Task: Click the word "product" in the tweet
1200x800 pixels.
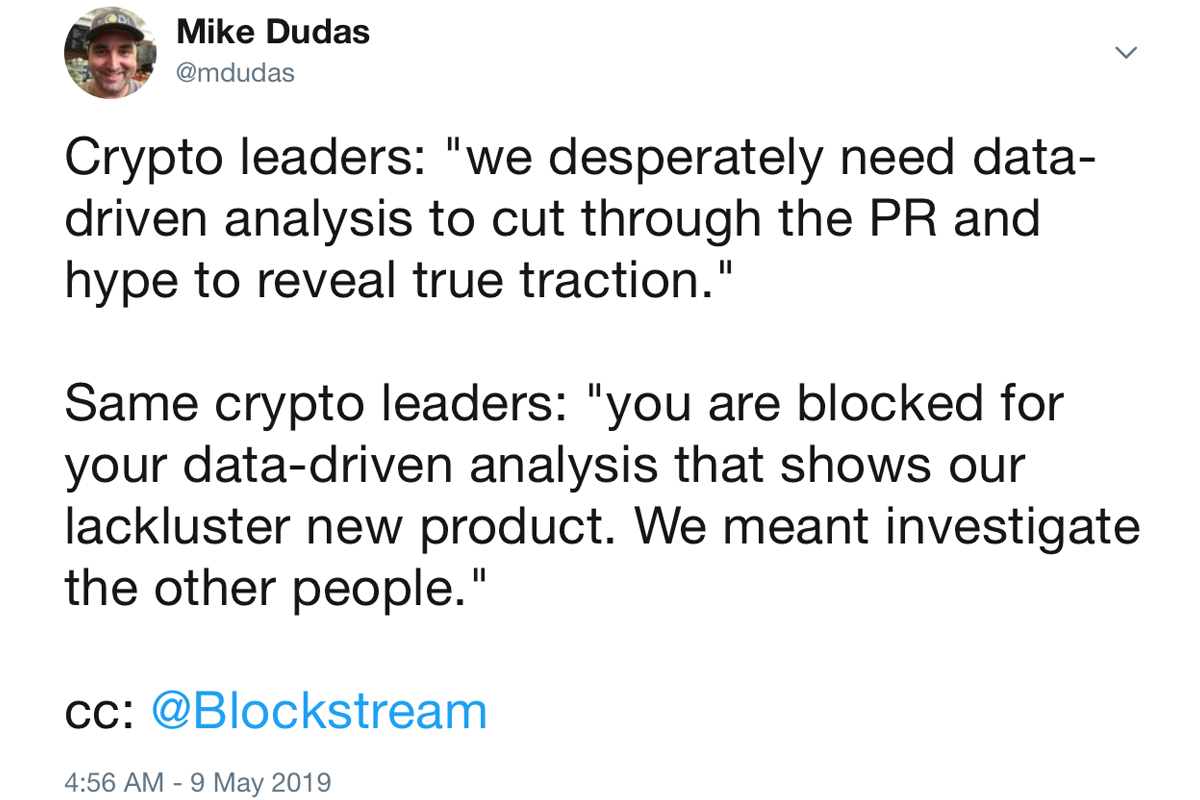Action: [x=506, y=529]
